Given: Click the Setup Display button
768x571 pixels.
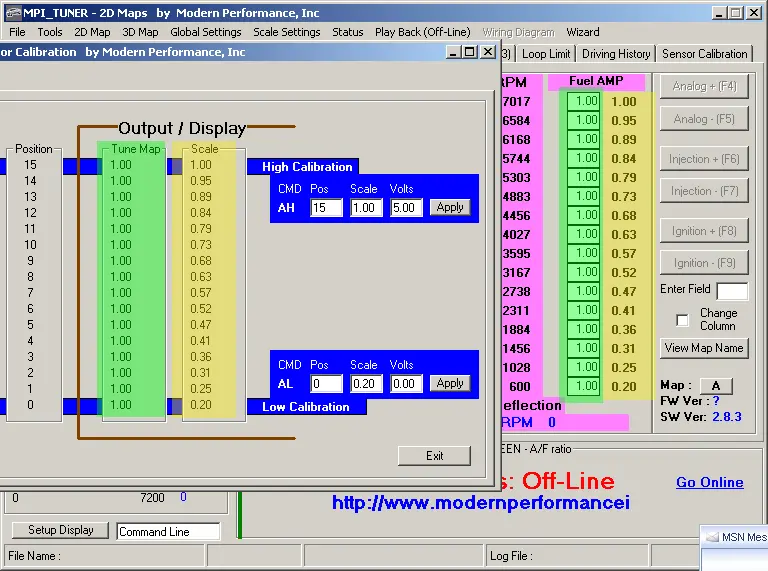Looking at the screenshot, I should pos(60,530).
